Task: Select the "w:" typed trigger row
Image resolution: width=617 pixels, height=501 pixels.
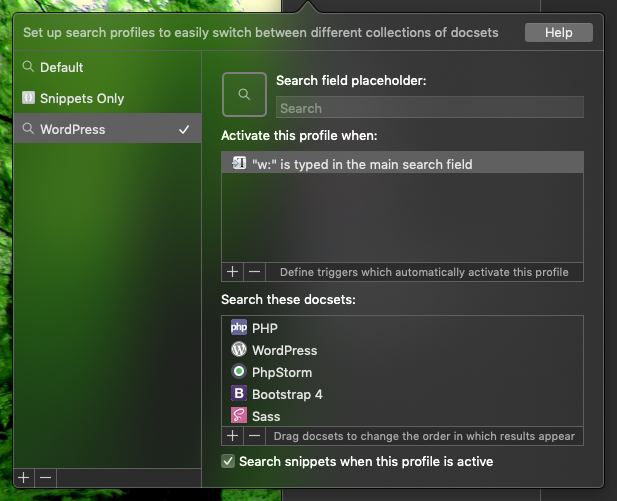Action: click(x=402, y=163)
